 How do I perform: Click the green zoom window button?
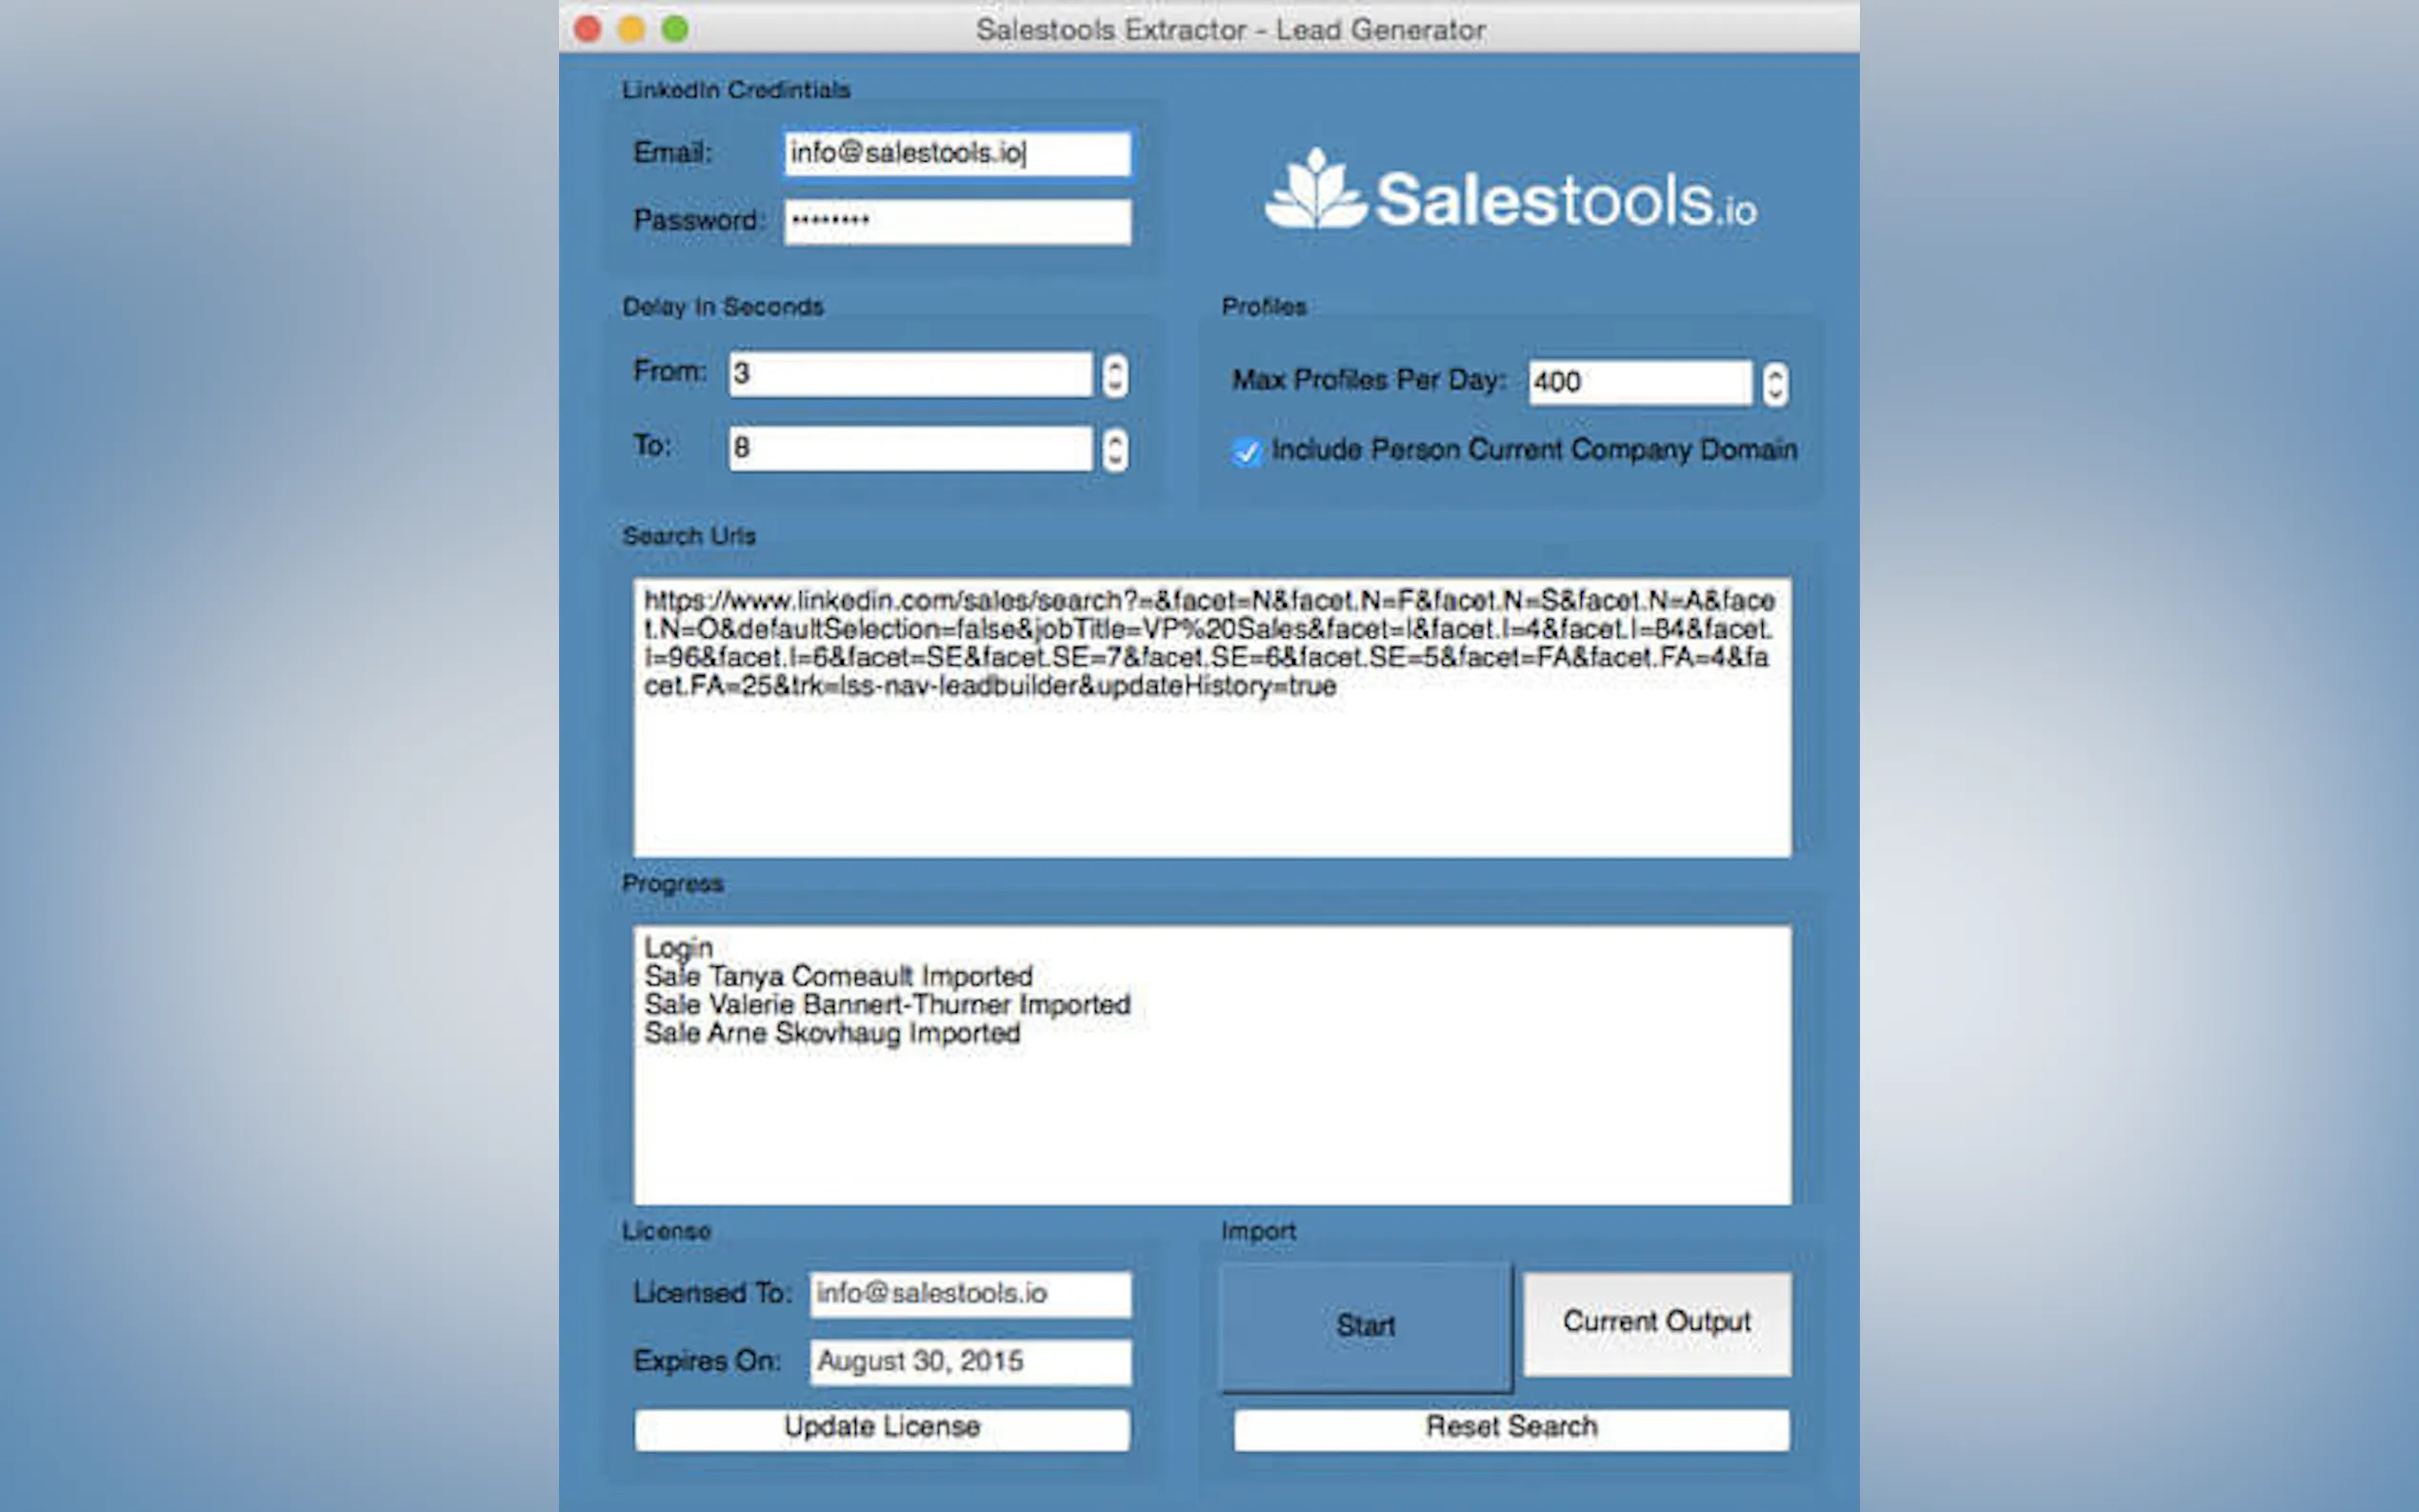(675, 29)
